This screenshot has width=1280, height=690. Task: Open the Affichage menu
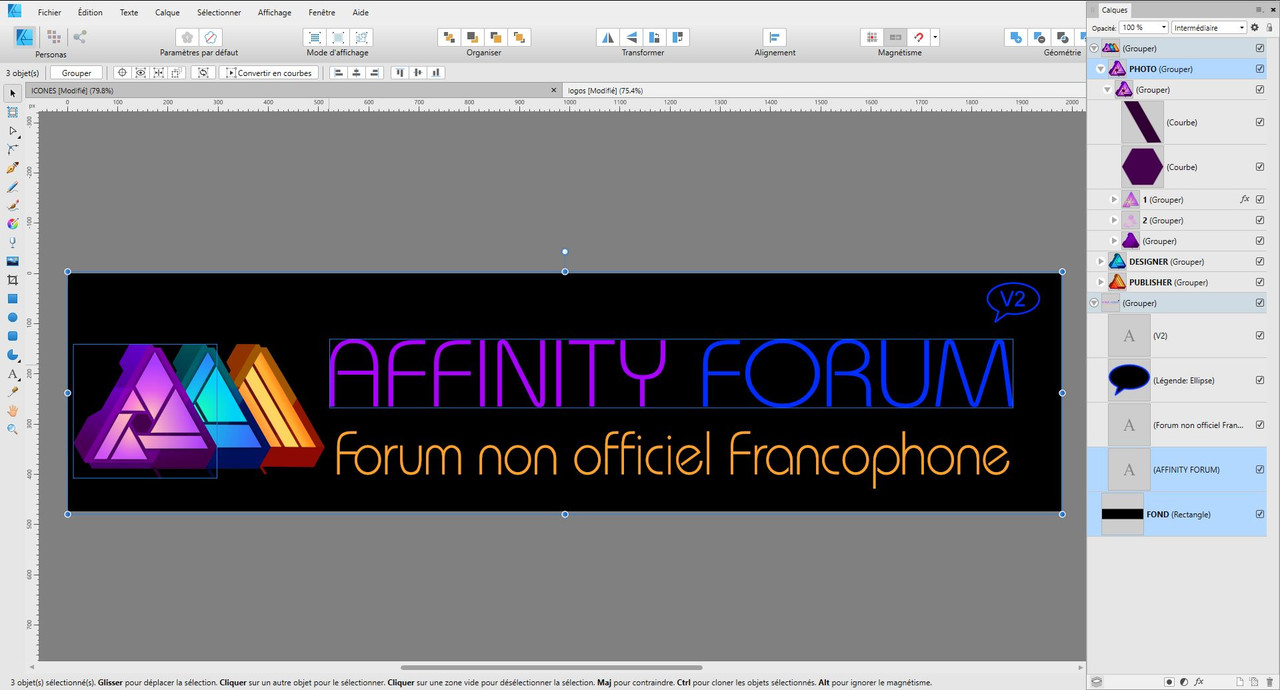point(274,12)
